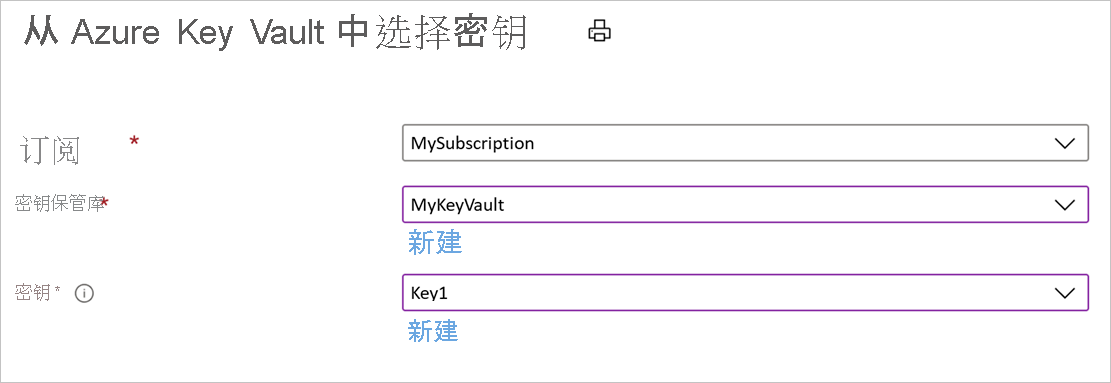Screen dimensions: 1111x383
Task: Click the 选择密钥 portion of the heading
Action: pyautogui.click(x=451, y=33)
